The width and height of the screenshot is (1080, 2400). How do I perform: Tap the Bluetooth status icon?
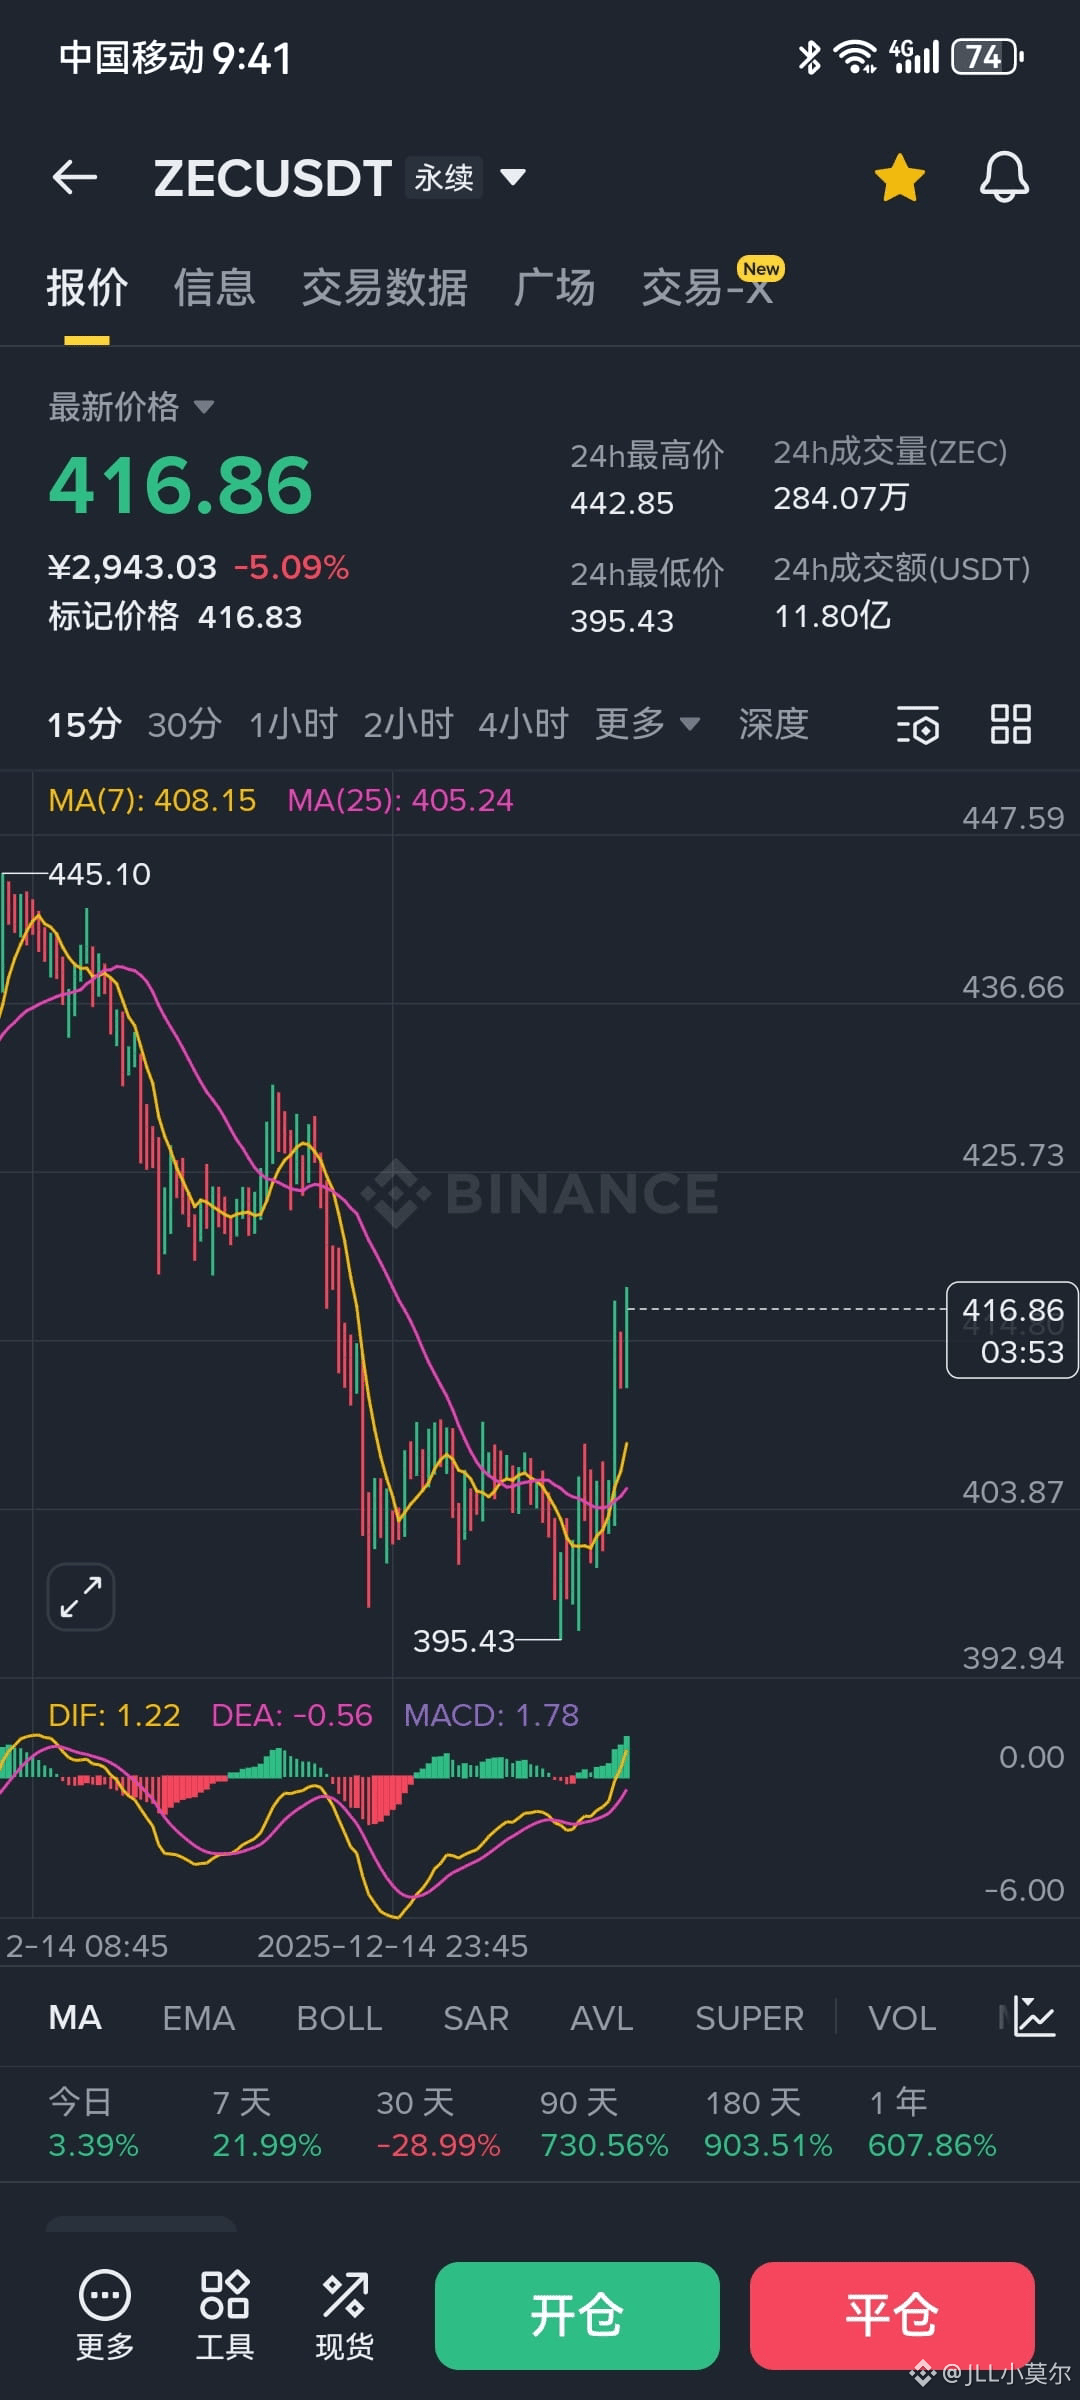[x=809, y=57]
